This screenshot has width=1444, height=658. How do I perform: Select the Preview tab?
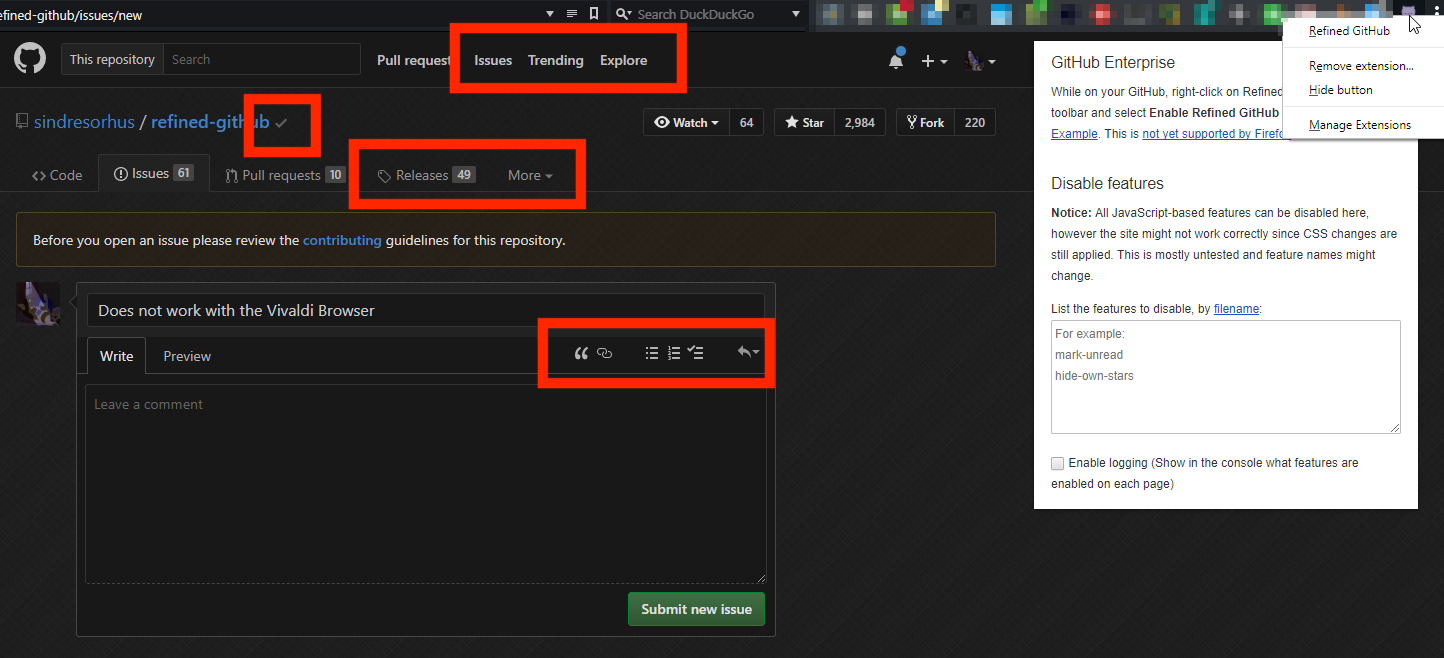(187, 356)
